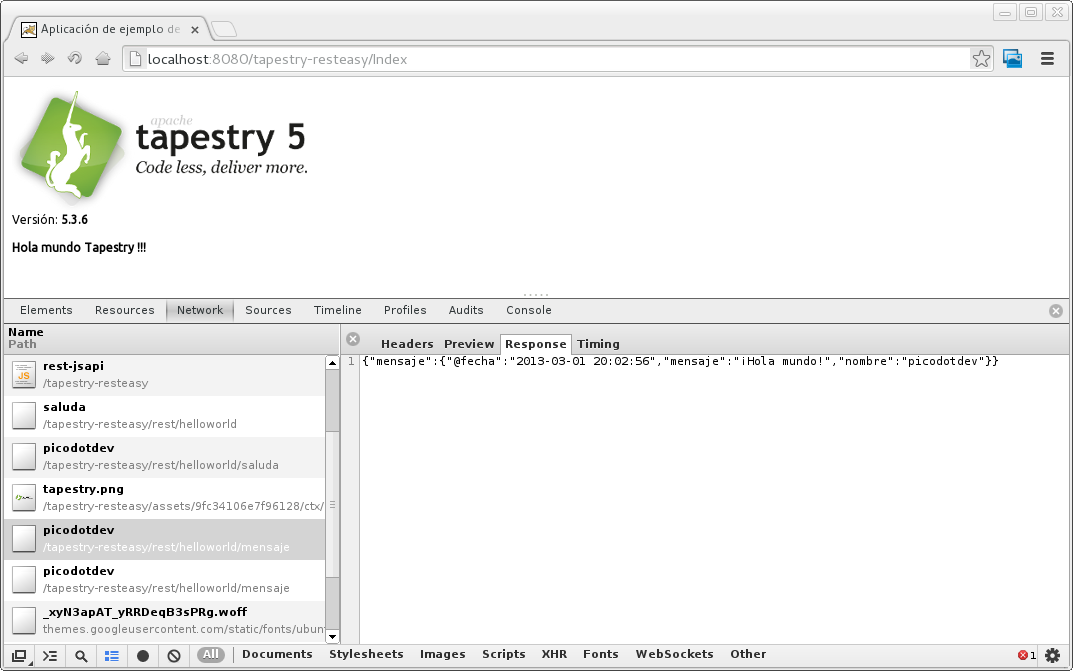The height and width of the screenshot is (671, 1073).
Task: Open the image gallery icon beside address bar
Action: coord(1012,59)
